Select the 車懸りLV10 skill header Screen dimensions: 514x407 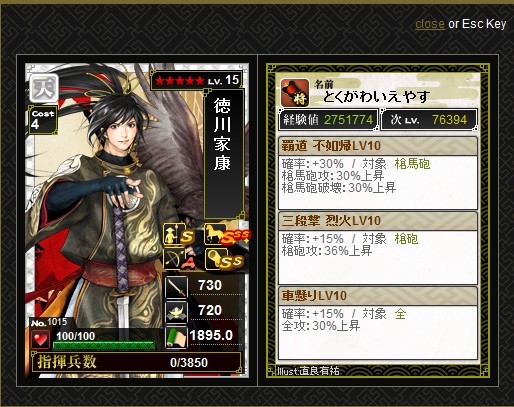coord(378,296)
